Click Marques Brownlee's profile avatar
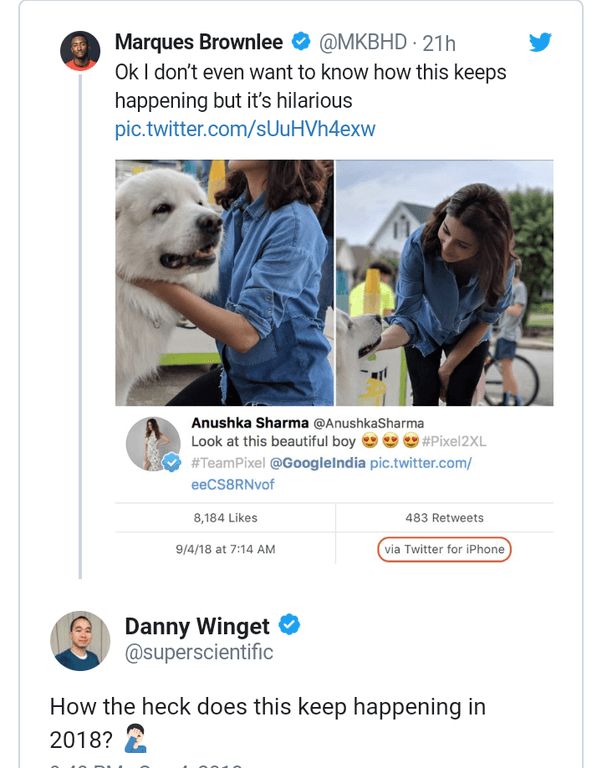This screenshot has width=602, height=768. pos(78,50)
